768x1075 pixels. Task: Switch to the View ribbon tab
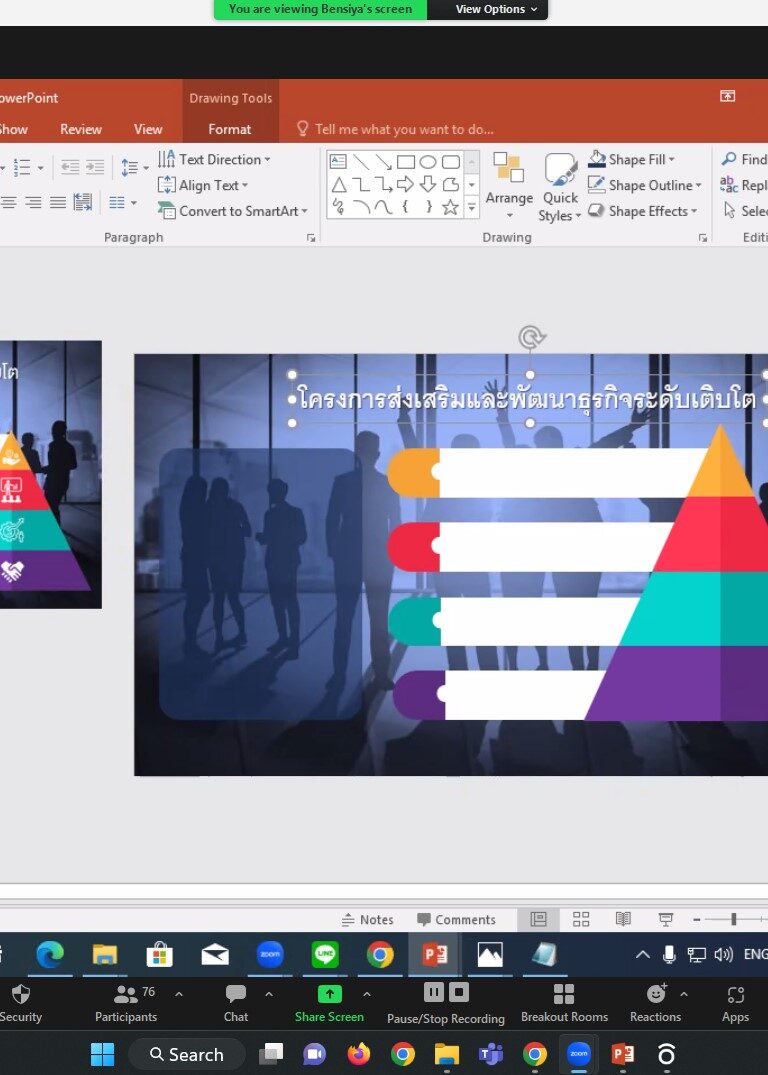(148, 129)
